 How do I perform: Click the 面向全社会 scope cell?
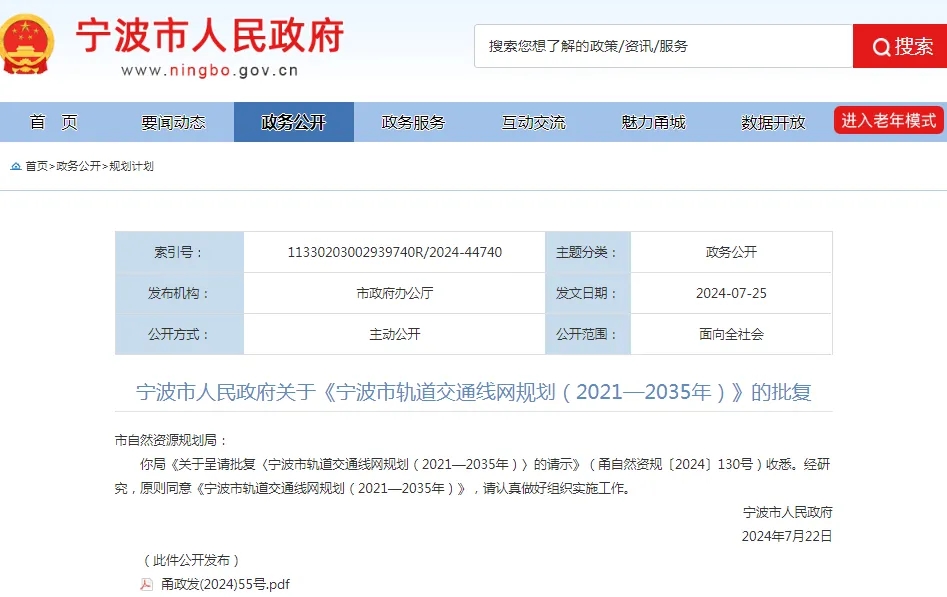731,334
